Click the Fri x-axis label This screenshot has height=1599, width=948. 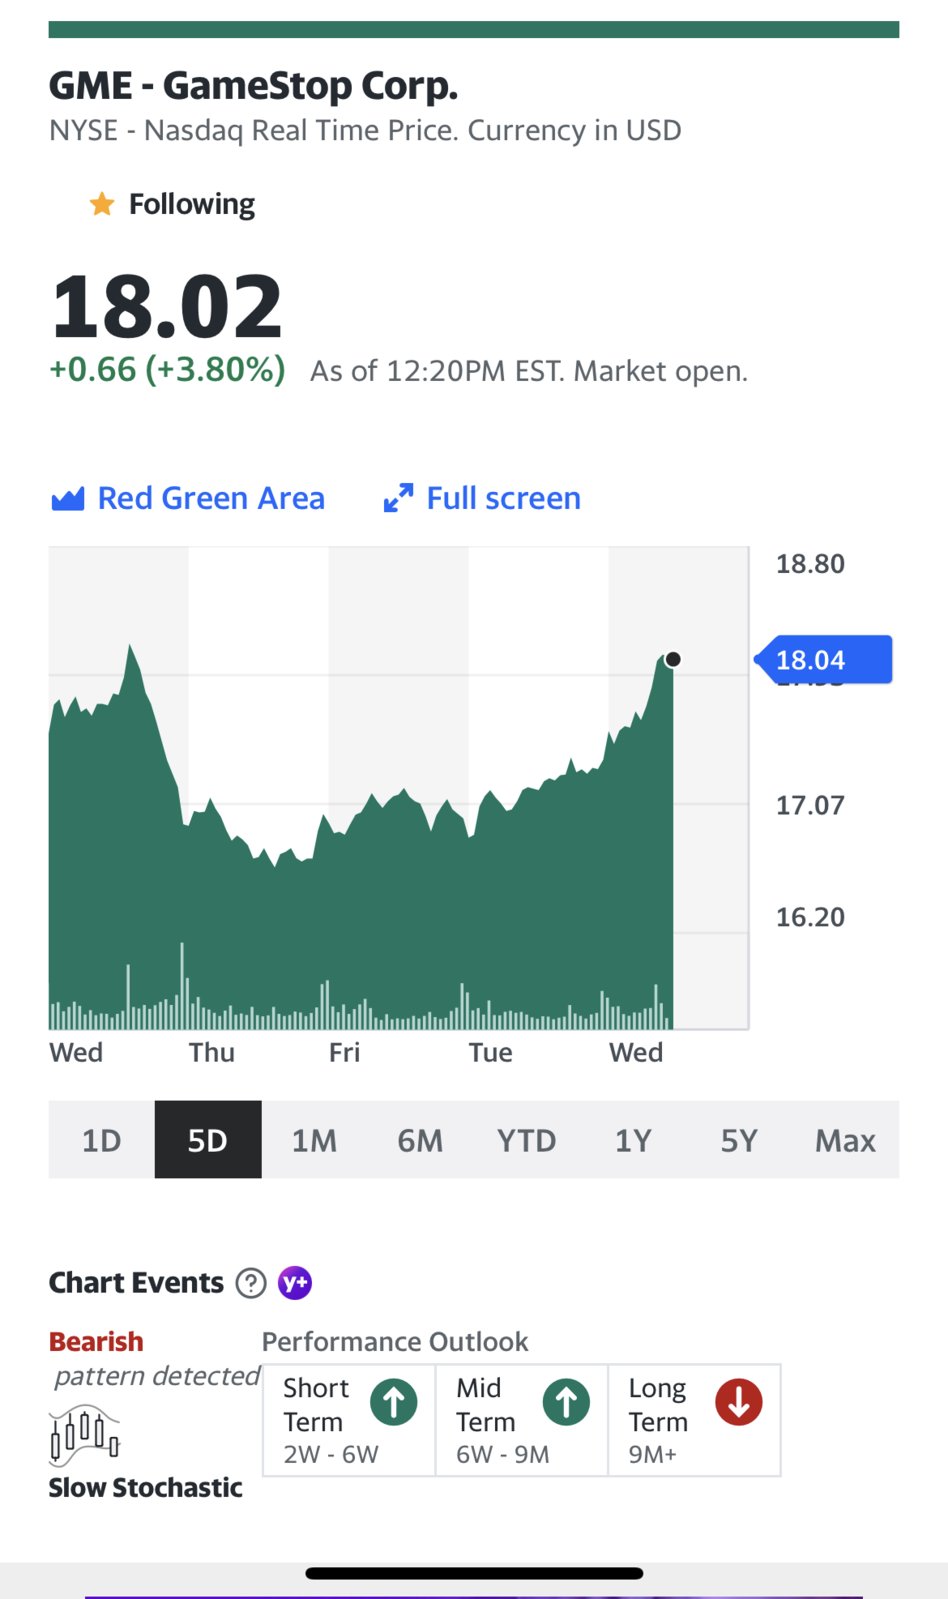coord(344,1052)
